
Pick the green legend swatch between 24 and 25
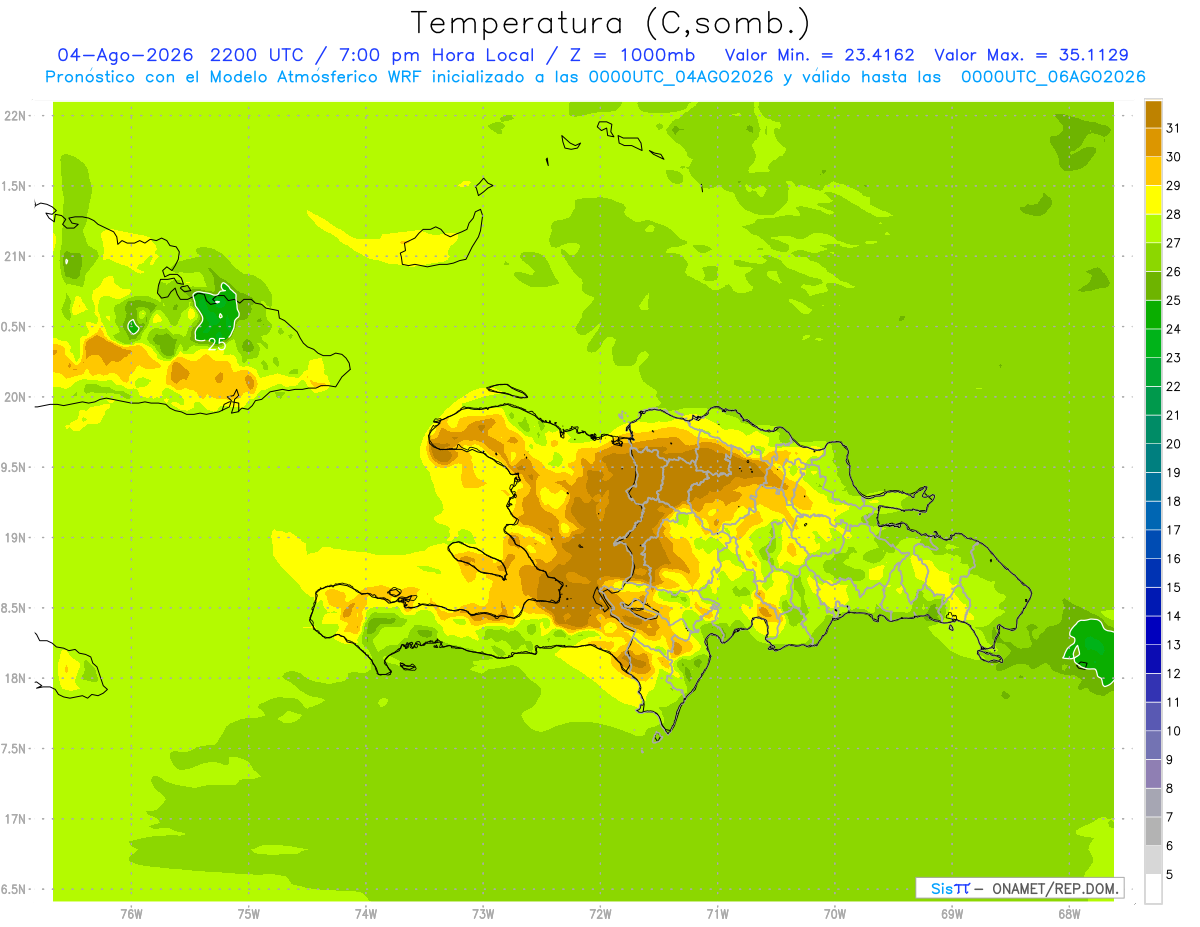click(x=1153, y=314)
